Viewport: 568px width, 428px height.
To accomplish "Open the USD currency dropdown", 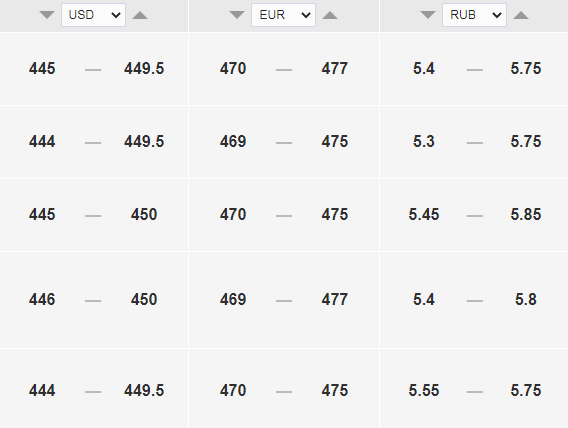I will point(93,15).
